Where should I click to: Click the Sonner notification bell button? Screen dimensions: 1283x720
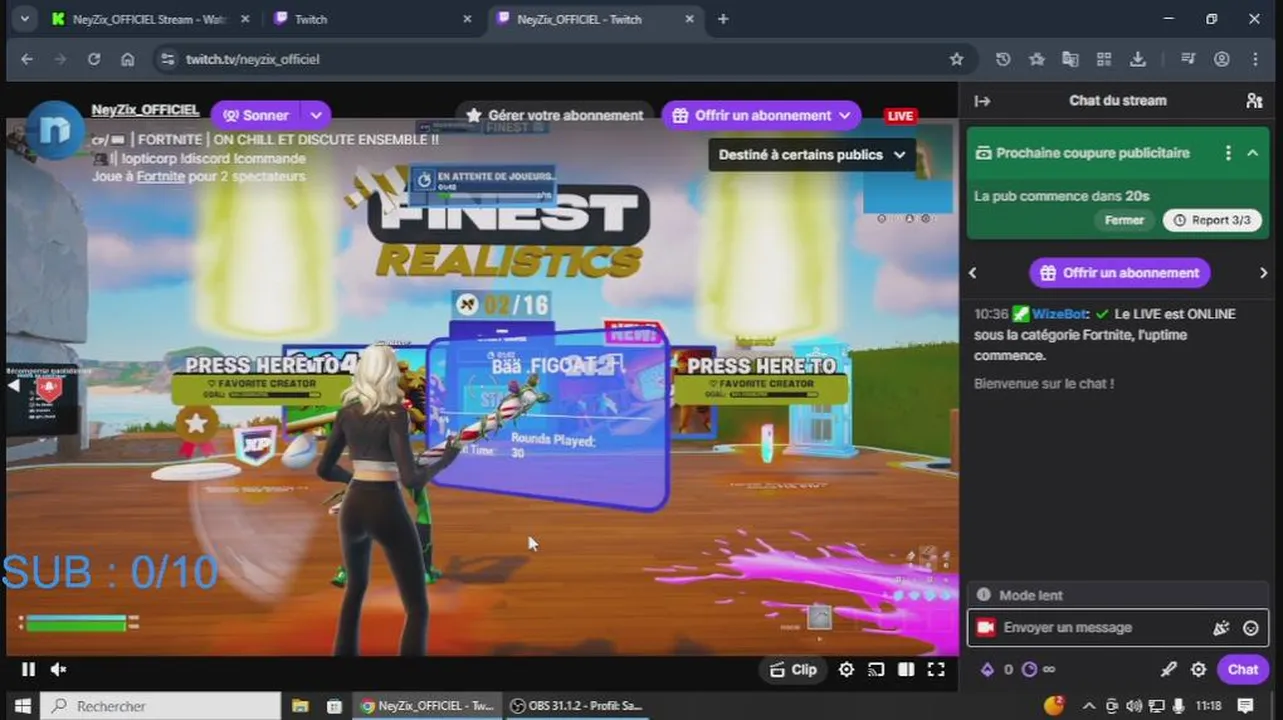[255, 116]
